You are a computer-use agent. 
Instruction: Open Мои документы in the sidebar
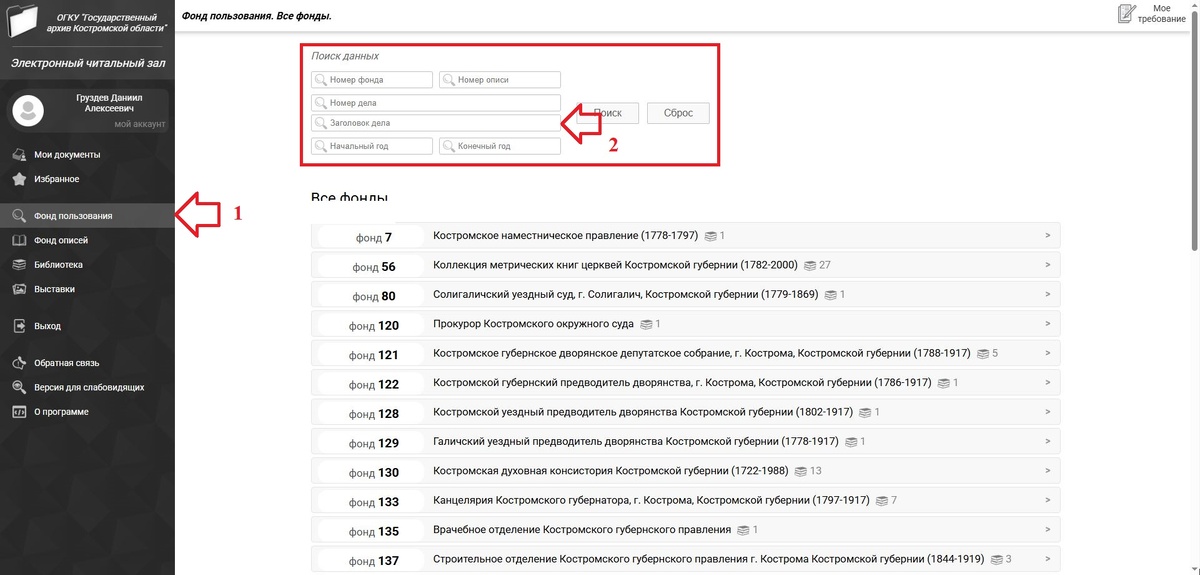pyautogui.click(x=67, y=155)
